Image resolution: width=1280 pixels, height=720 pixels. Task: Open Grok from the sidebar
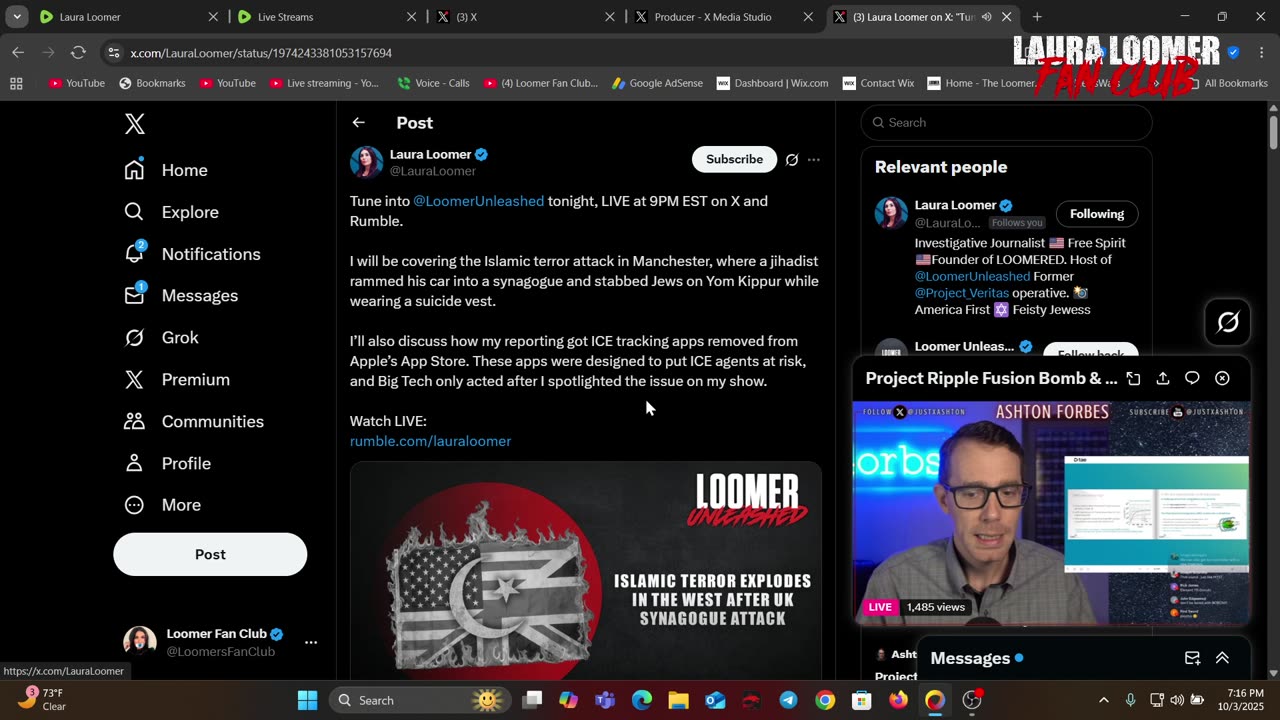pyautogui.click(x=161, y=338)
